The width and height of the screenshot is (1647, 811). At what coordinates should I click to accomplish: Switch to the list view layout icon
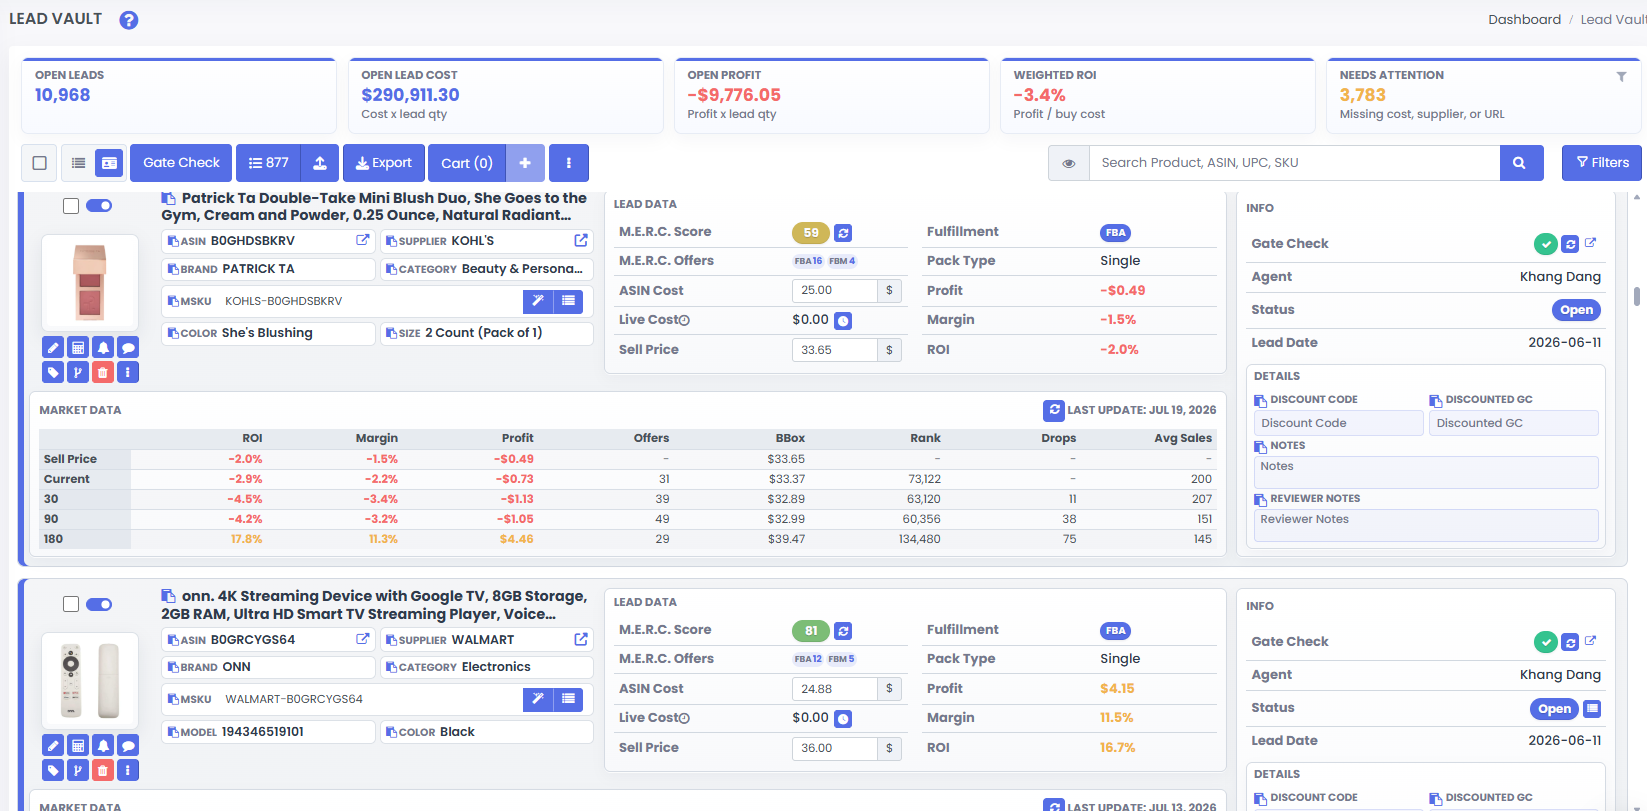tap(78, 163)
